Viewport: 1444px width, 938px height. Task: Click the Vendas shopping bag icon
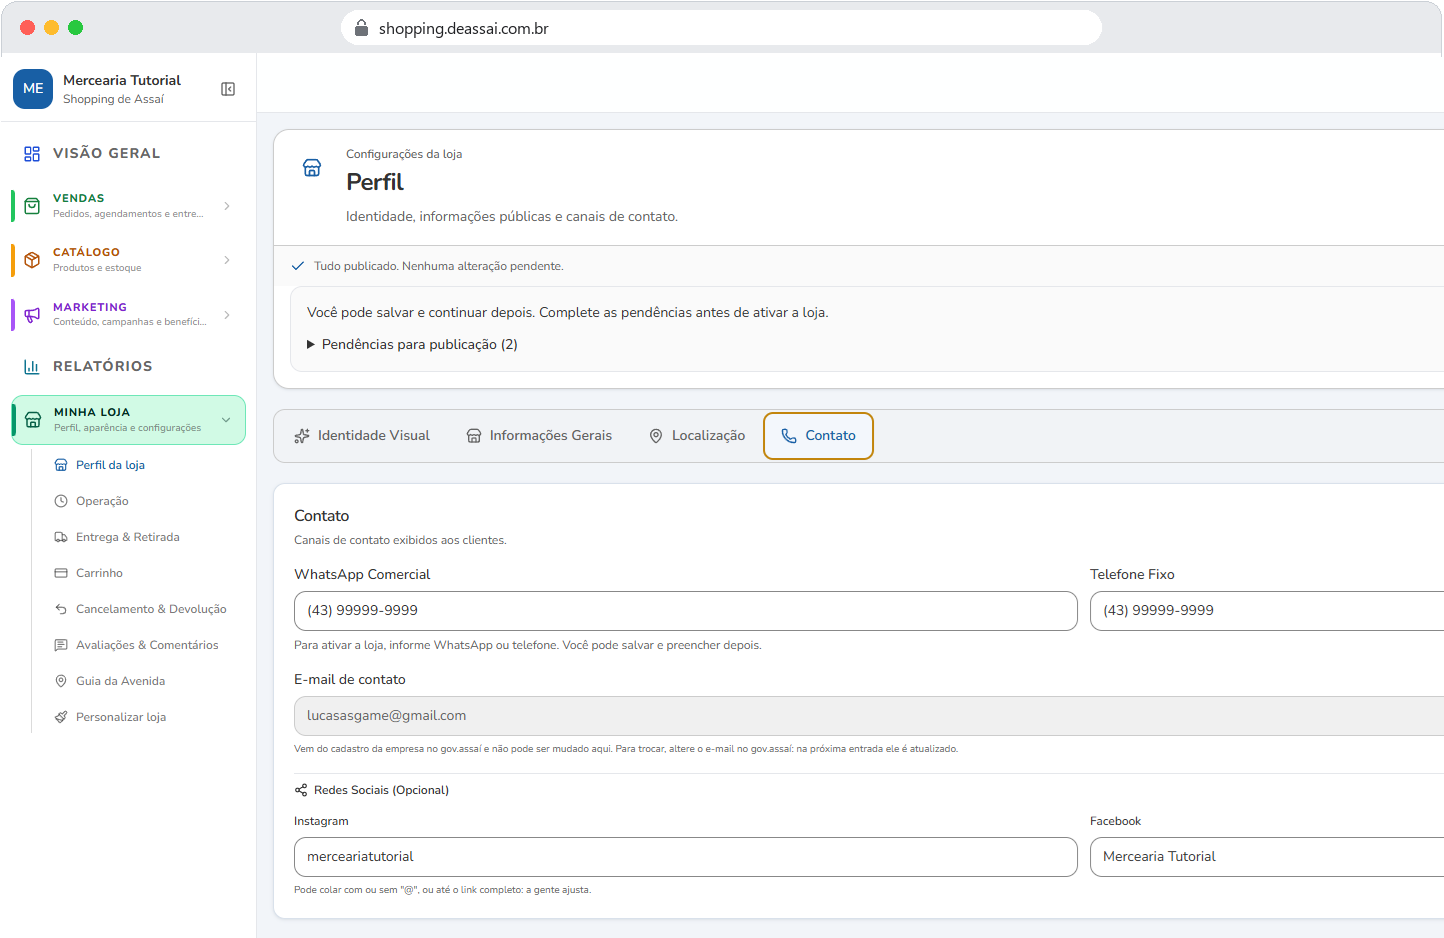click(x=32, y=206)
